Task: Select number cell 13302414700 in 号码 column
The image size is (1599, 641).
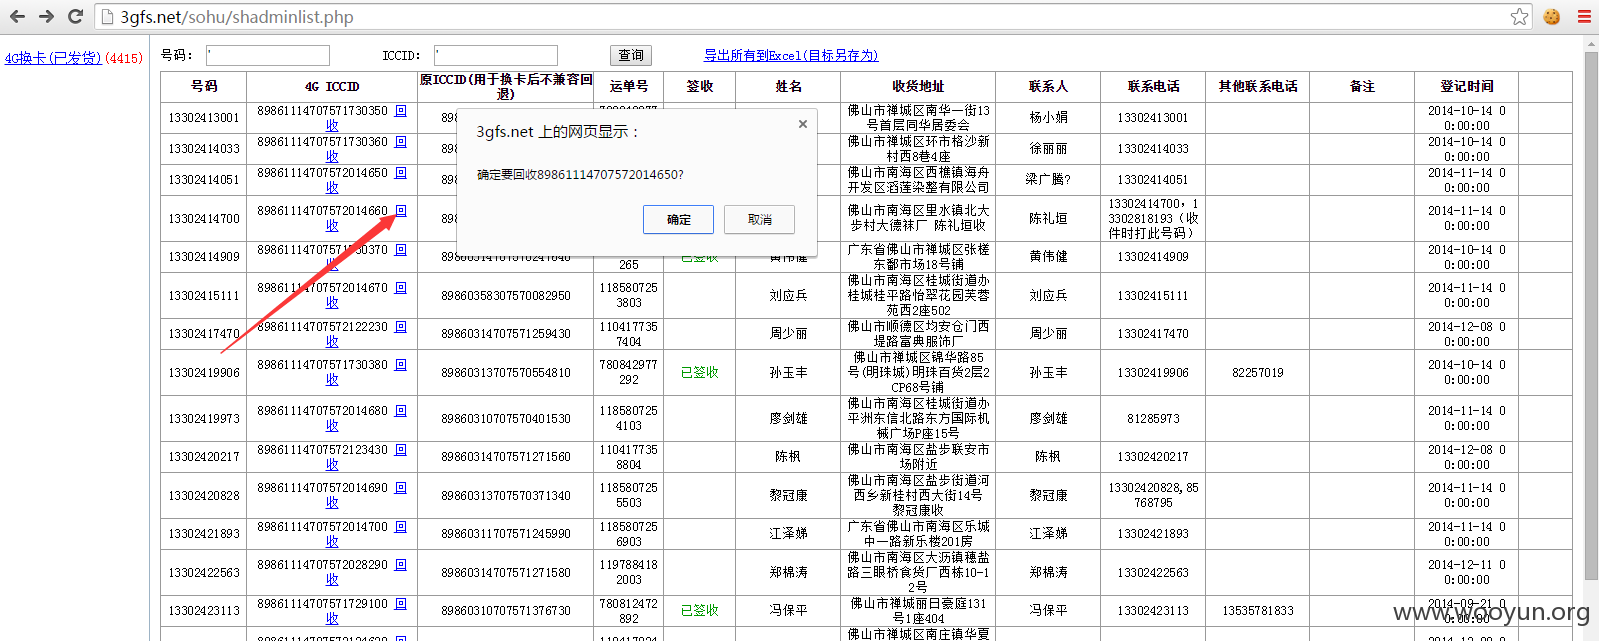Action: (x=204, y=218)
